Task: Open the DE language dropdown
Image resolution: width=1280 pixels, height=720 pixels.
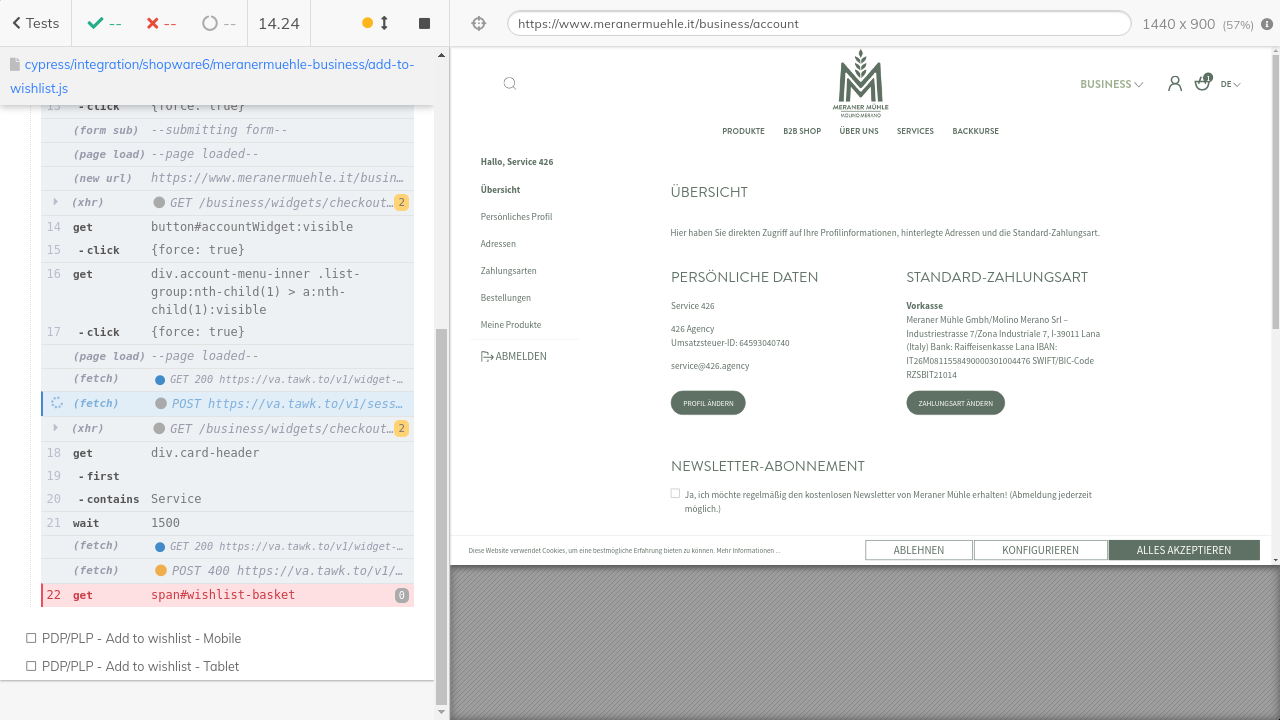Action: 1230,84
